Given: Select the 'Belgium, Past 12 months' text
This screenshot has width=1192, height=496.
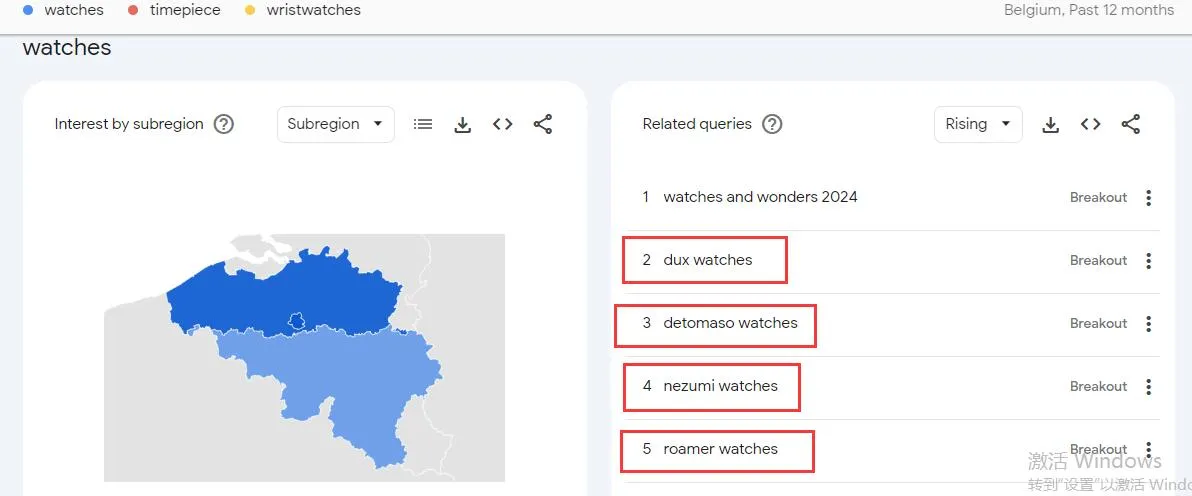Looking at the screenshot, I should coord(1089,10).
